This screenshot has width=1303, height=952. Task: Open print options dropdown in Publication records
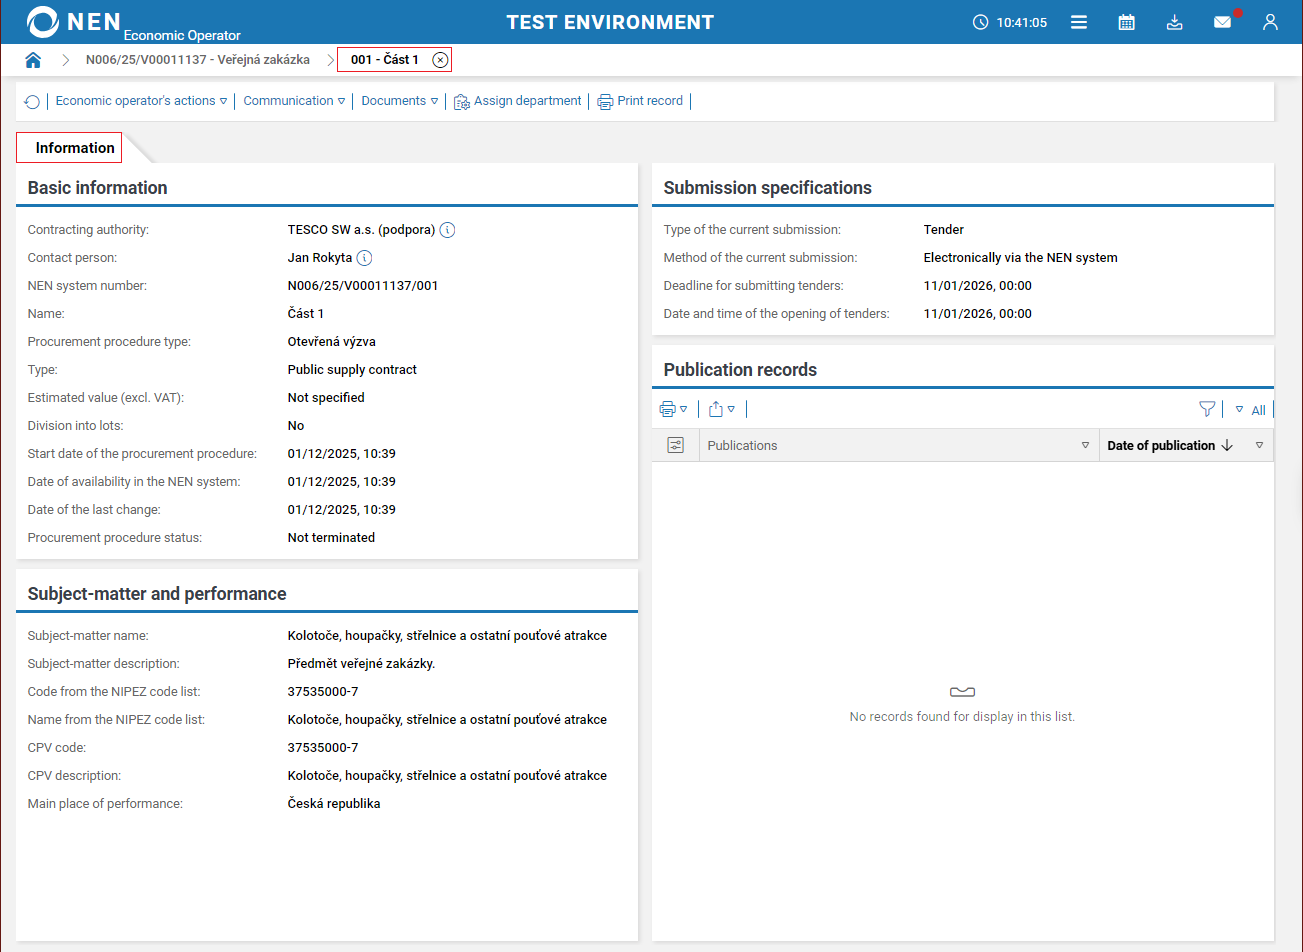tap(673, 409)
